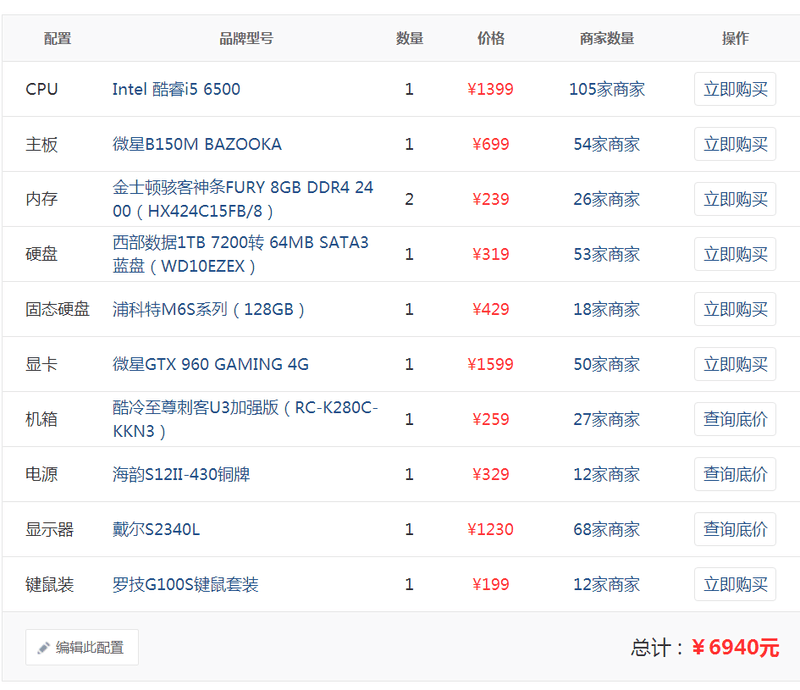Click the 26家商家 link
The width and height of the screenshot is (800, 690).
607,200
